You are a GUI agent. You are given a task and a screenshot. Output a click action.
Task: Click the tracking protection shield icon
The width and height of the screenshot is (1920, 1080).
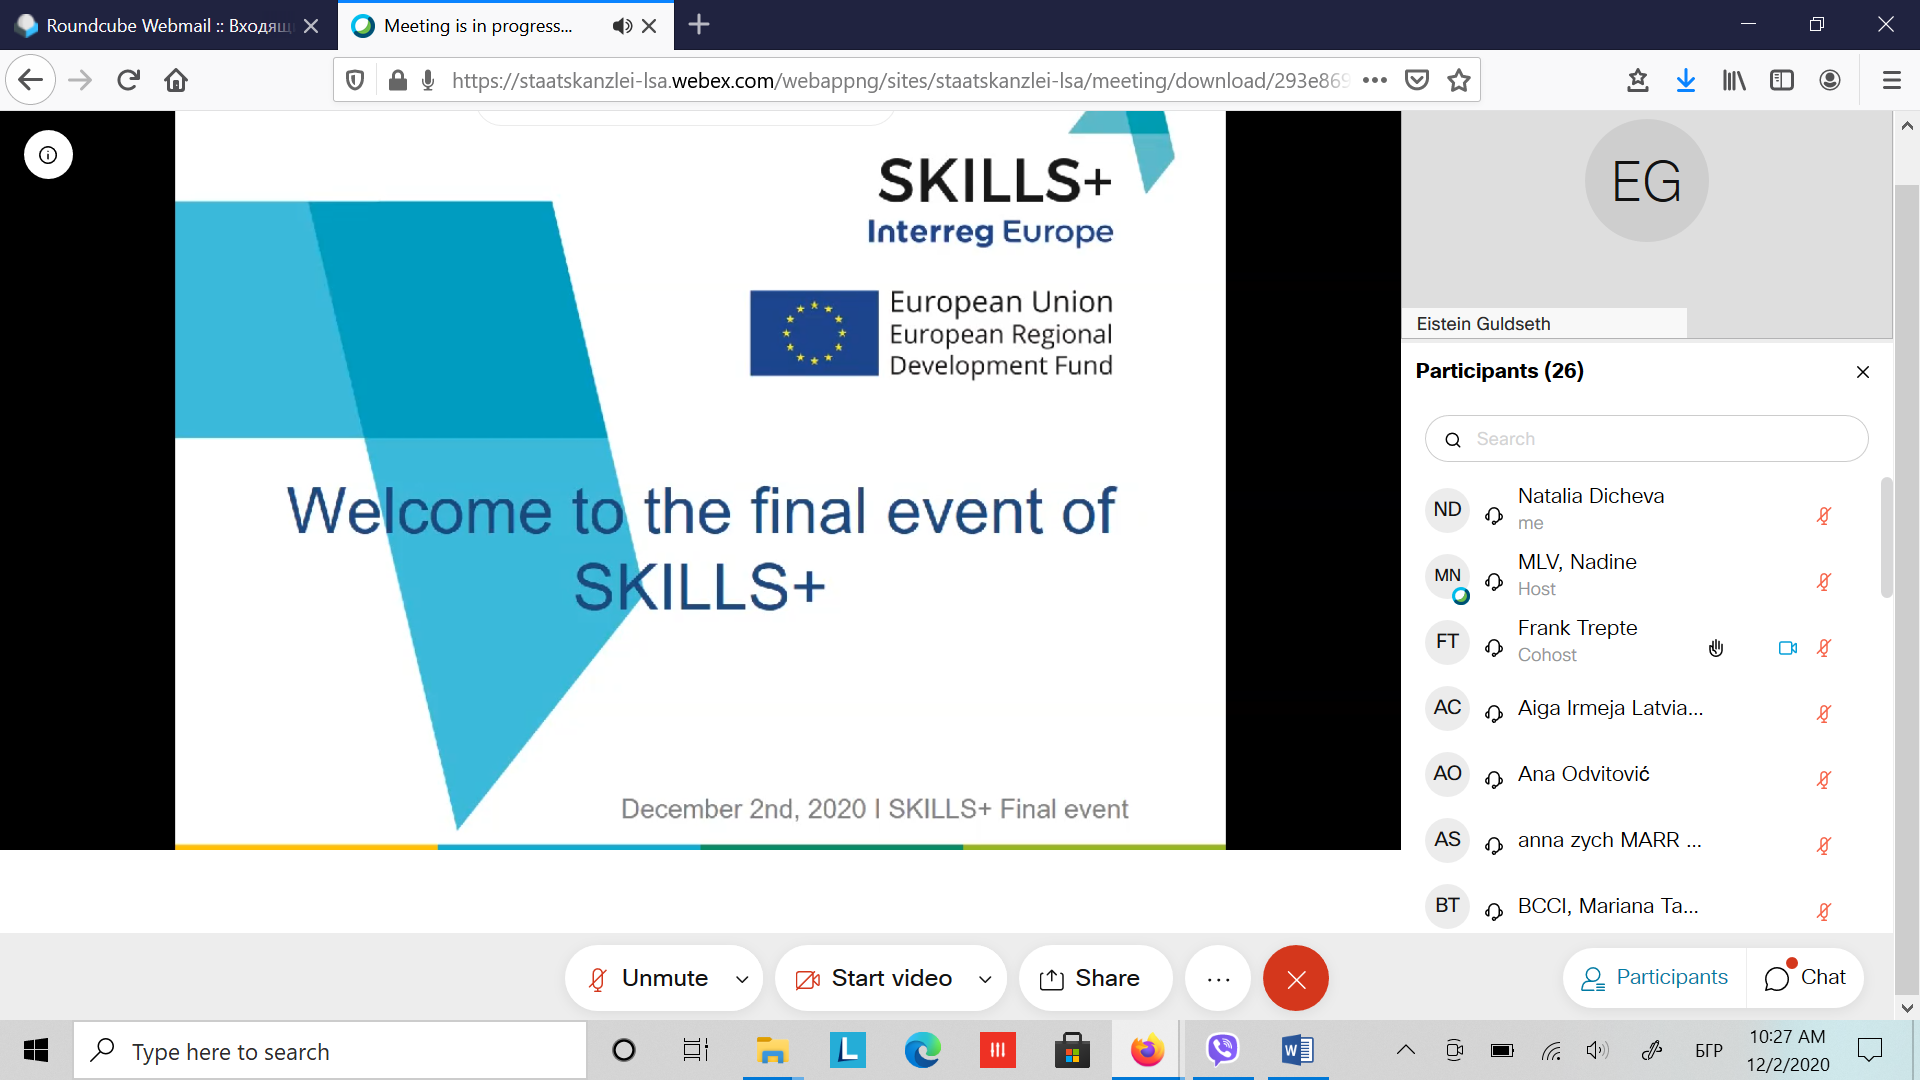tap(355, 80)
